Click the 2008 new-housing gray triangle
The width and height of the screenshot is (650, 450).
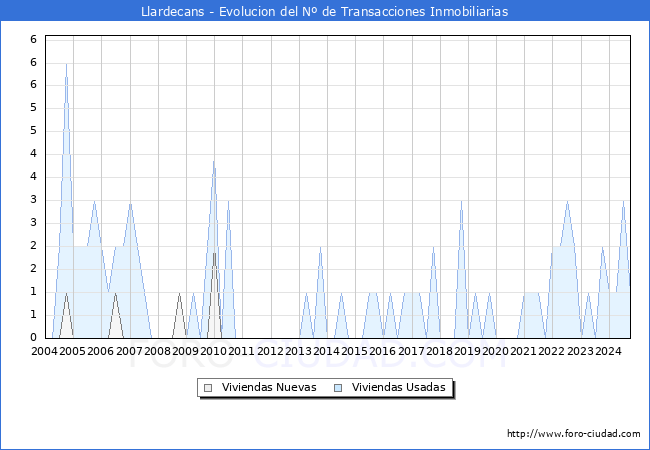(179, 315)
